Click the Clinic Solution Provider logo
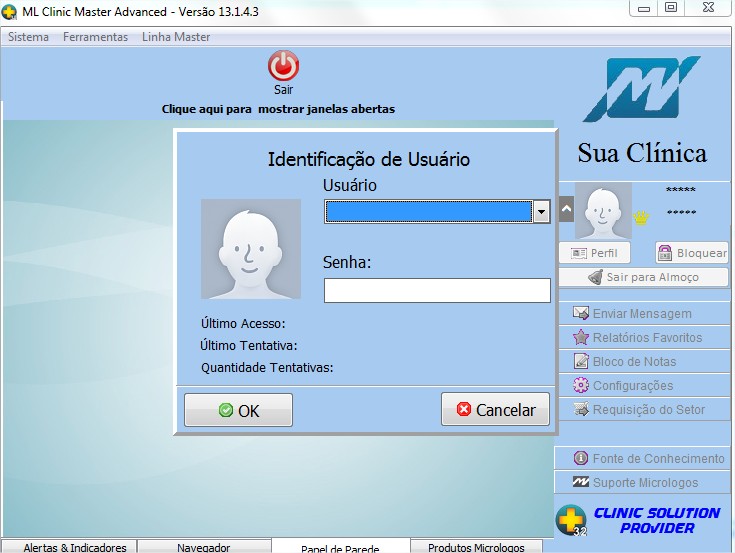The width and height of the screenshot is (735, 553). click(640, 520)
